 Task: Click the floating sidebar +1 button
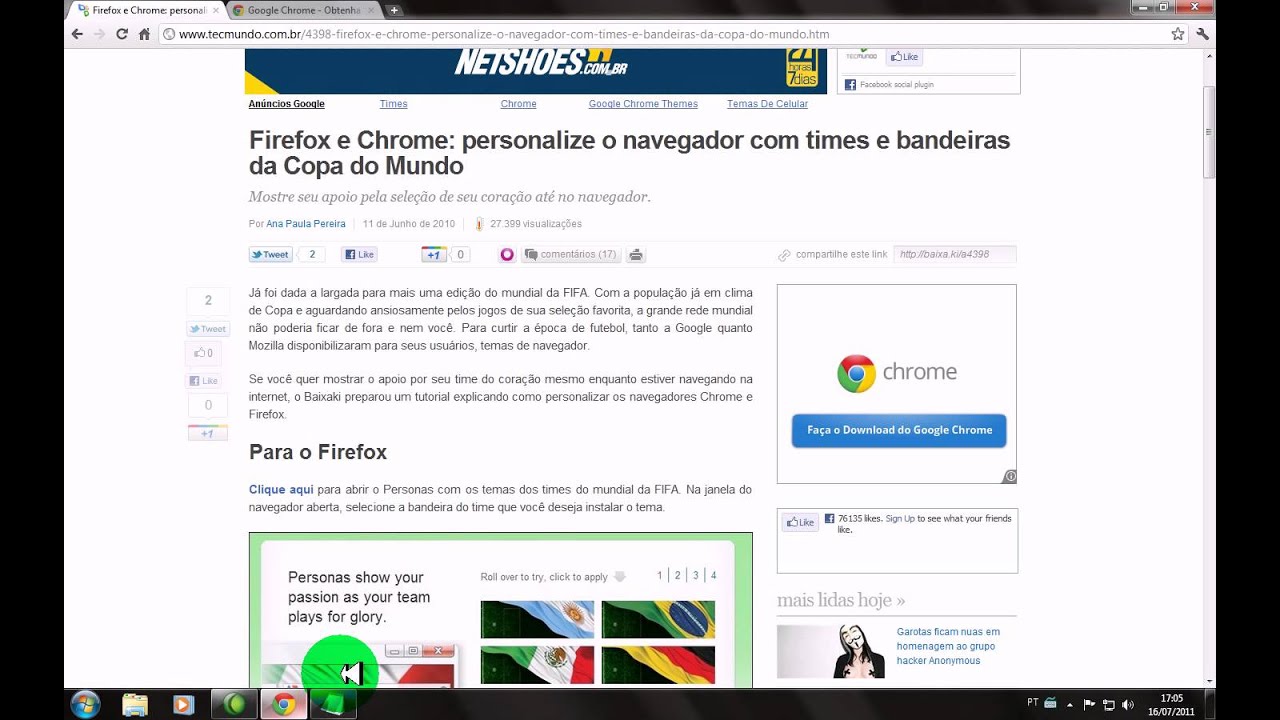(207, 433)
